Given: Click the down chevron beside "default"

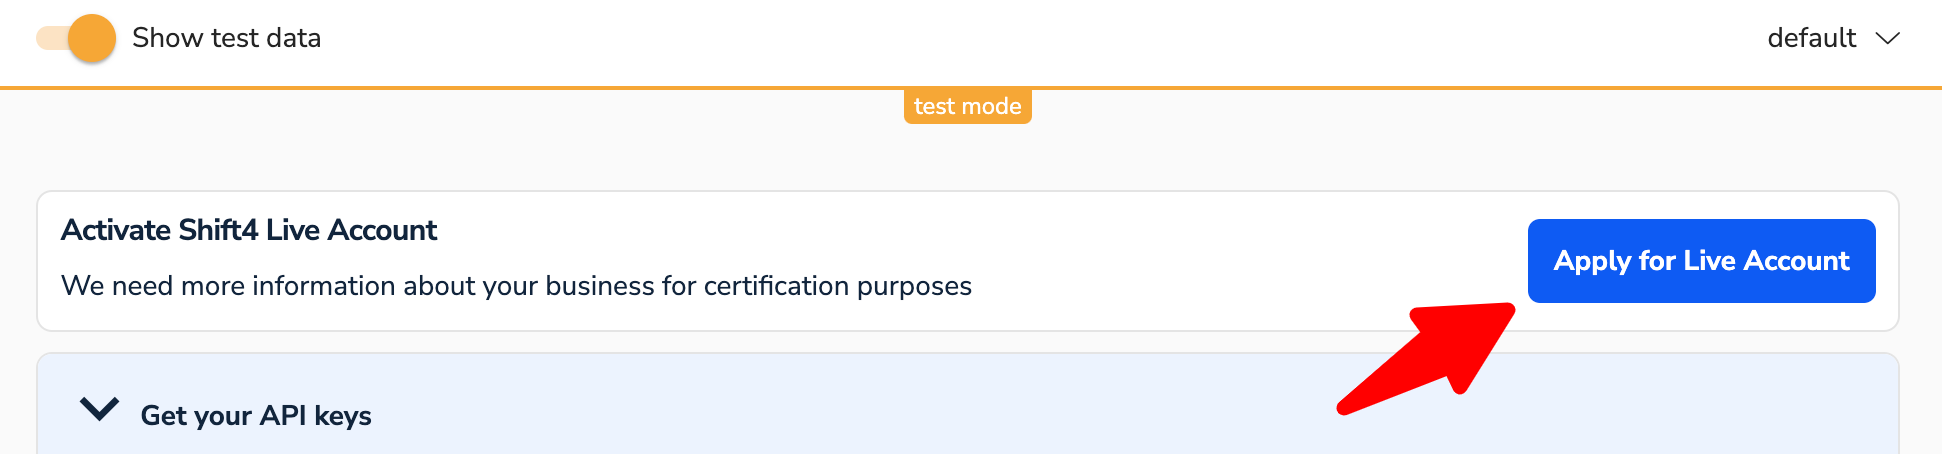Looking at the screenshot, I should (1887, 38).
